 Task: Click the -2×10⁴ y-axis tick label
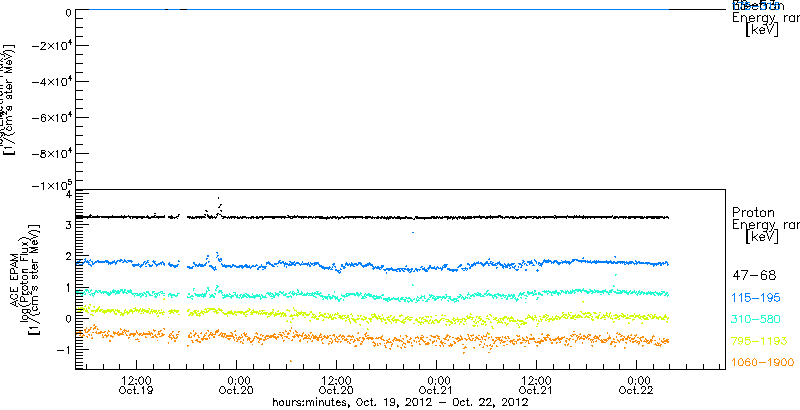51,45
